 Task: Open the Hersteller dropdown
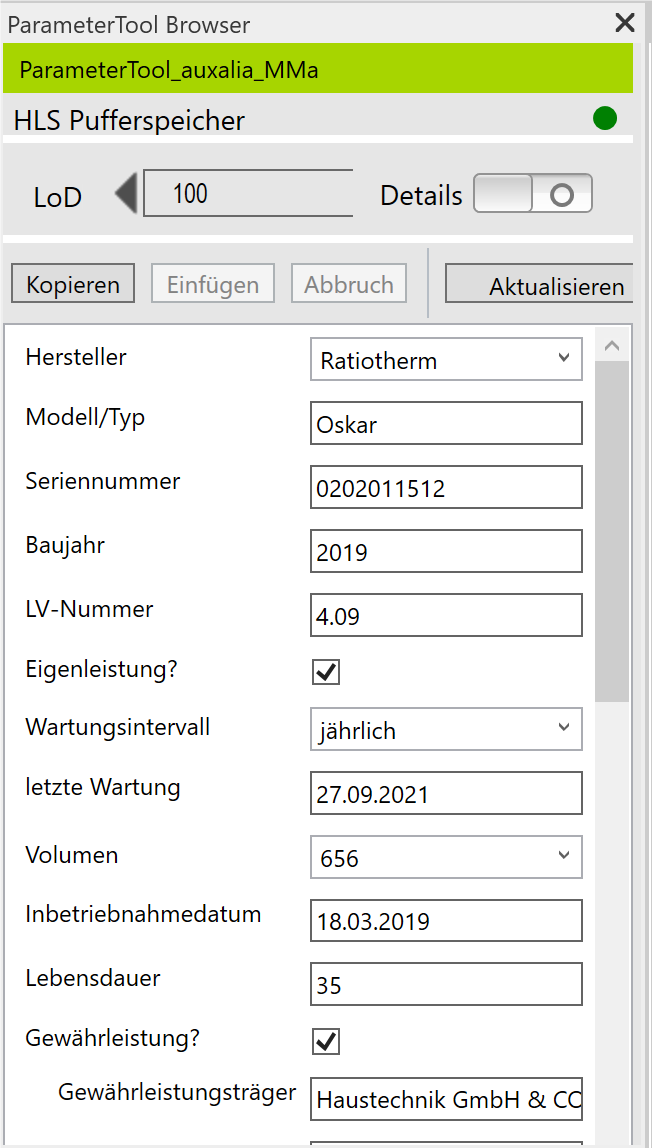[446, 360]
